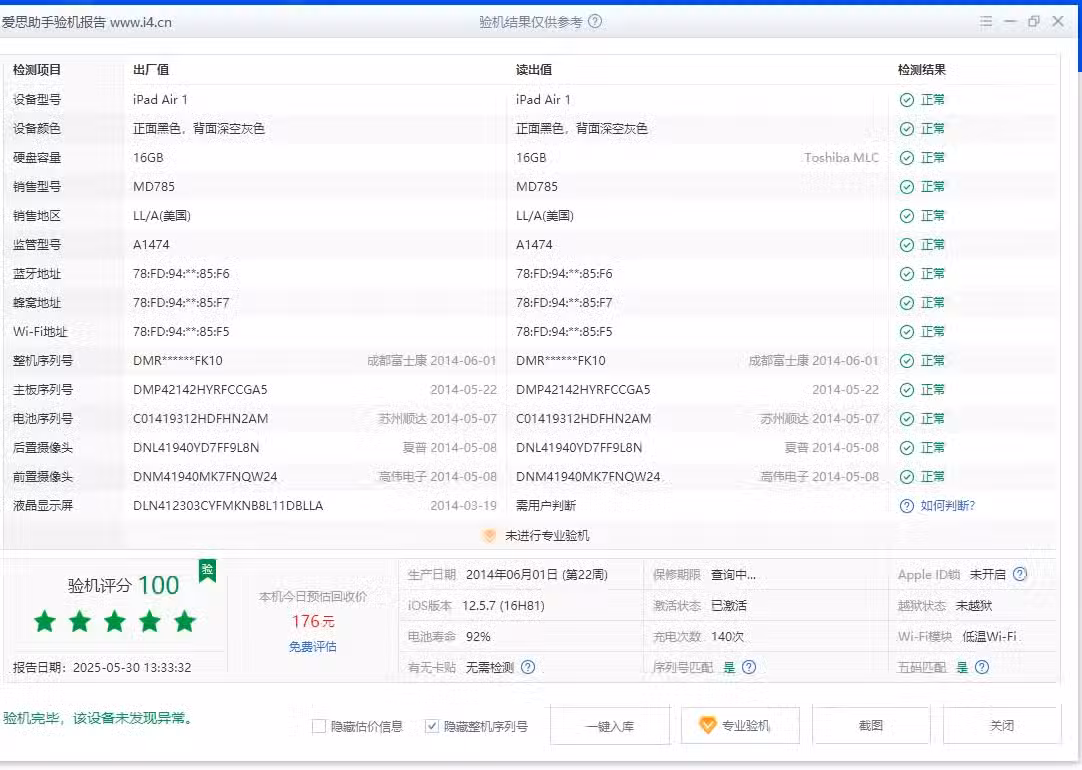This screenshot has width=1082, height=770.
Task: Click the help icon beside 验机结果仅供参考
Action: (x=595, y=21)
